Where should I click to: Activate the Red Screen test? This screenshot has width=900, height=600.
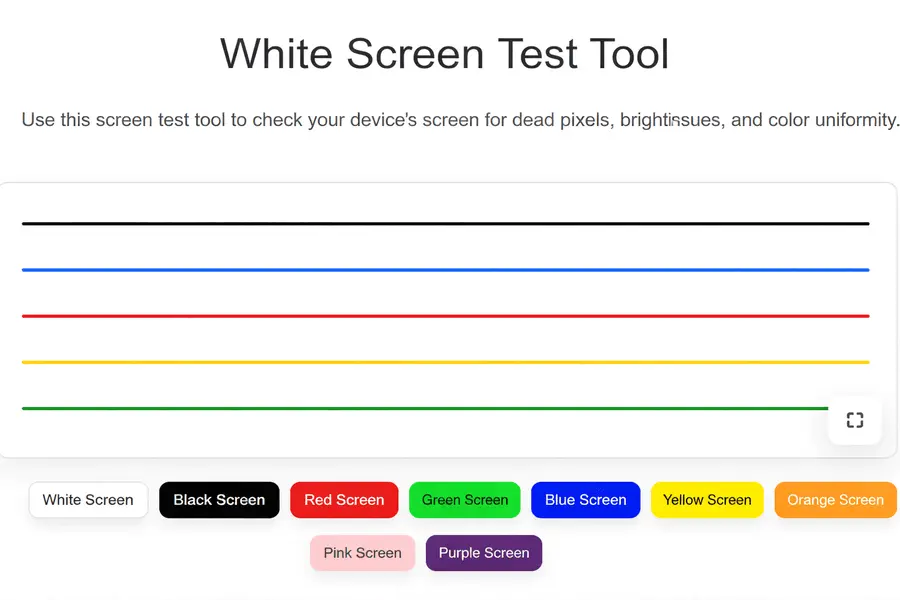click(x=344, y=500)
